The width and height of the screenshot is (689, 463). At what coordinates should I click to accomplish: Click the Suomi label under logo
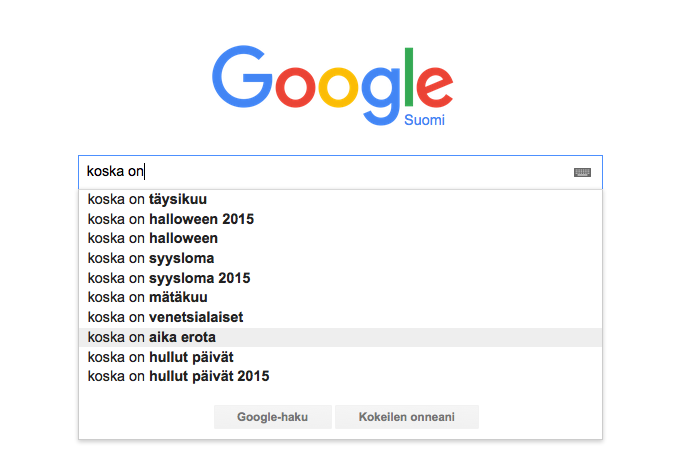[x=424, y=120]
